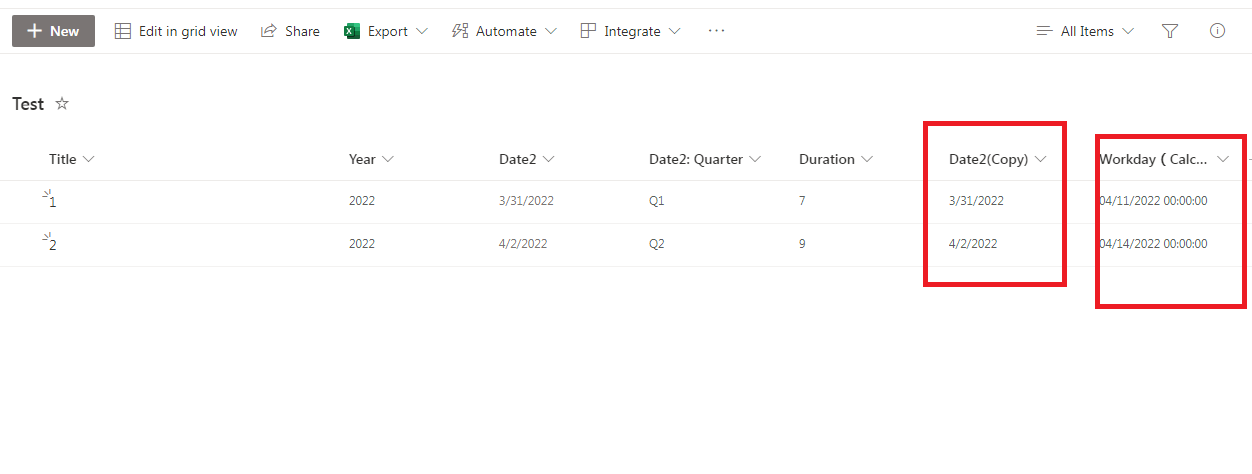Viewport: 1252px width, 474px height.
Task: Open list item titled 1
Action: [x=53, y=202]
